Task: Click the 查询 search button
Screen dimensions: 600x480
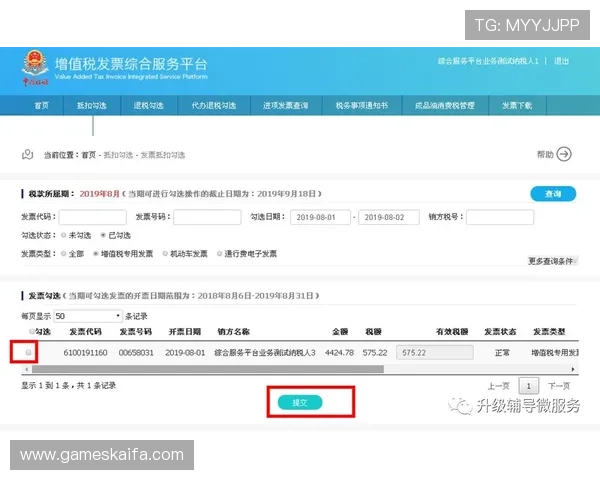Action: click(x=553, y=194)
